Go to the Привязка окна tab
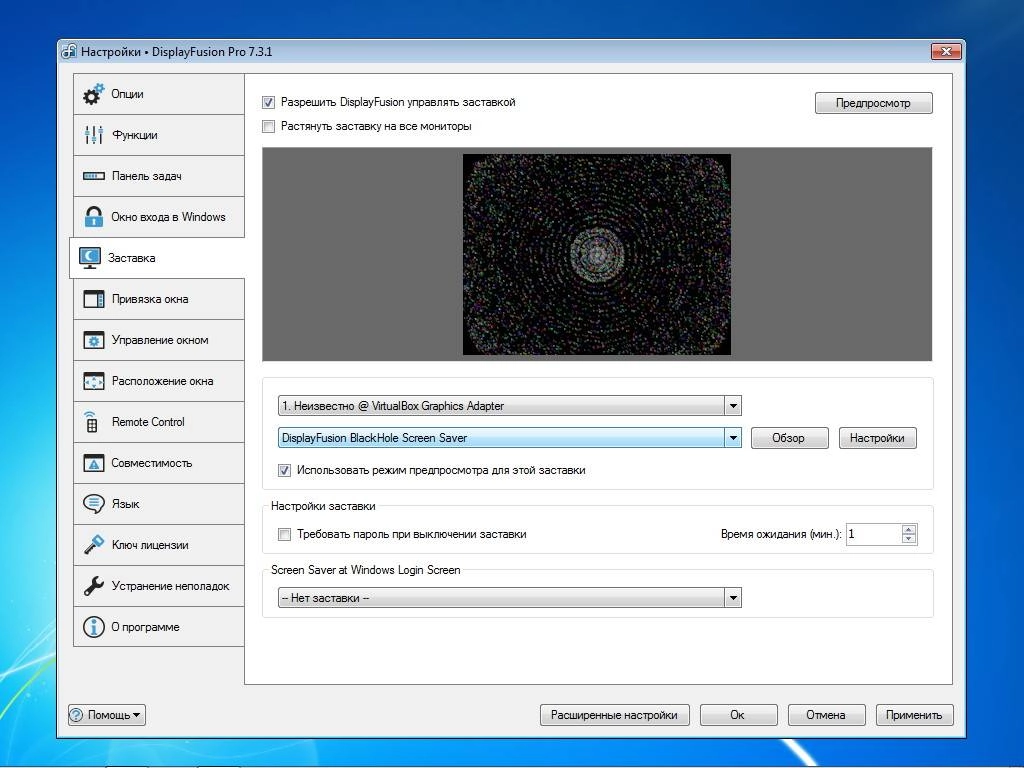This screenshot has width=1024, height=768. click(x=159, y=299)
